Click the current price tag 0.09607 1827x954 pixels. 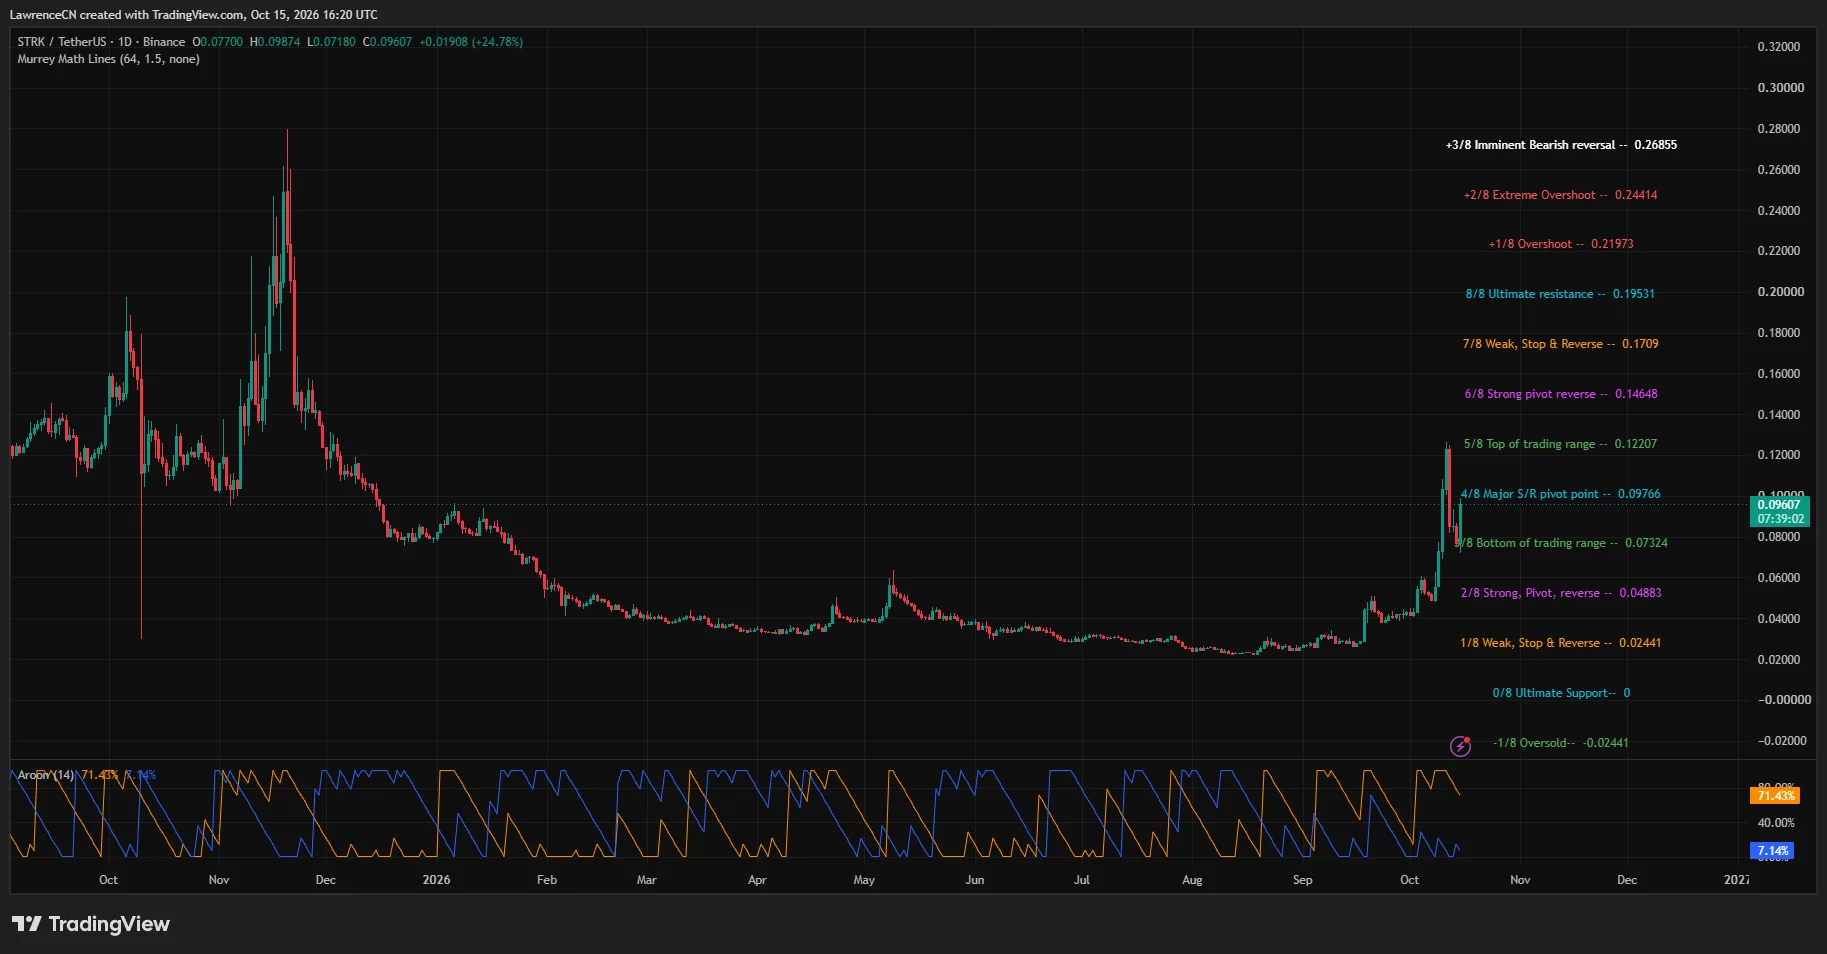click(x=1781, y=511)
